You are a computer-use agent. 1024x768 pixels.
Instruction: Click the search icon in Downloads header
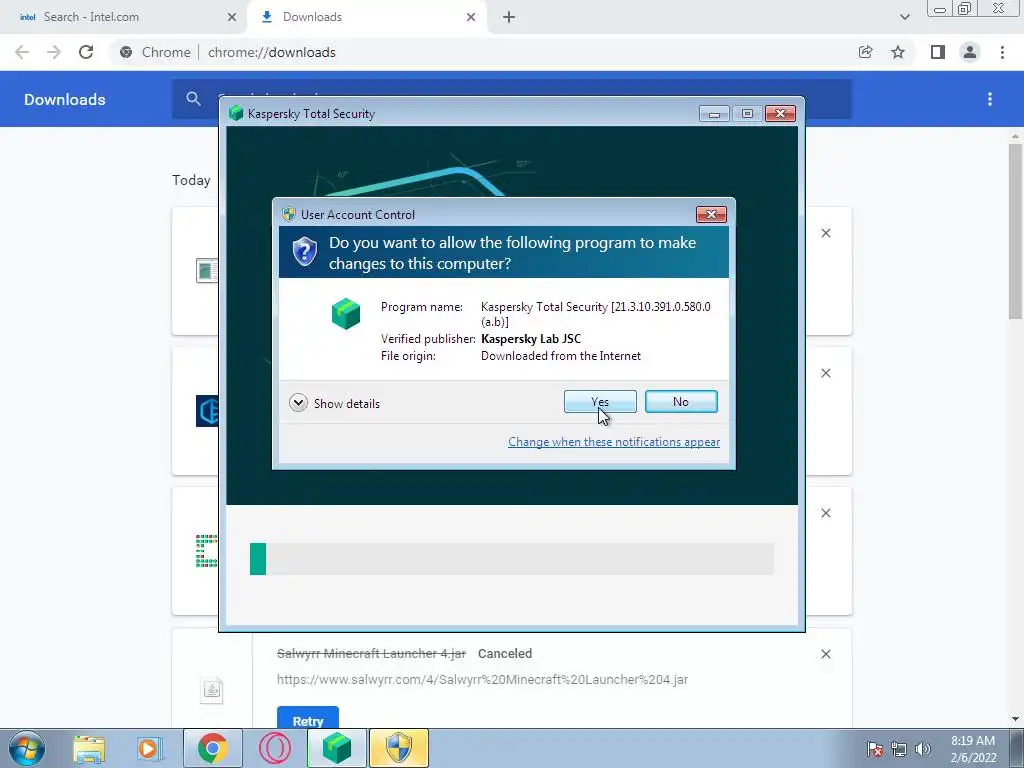tap(193, 99)
